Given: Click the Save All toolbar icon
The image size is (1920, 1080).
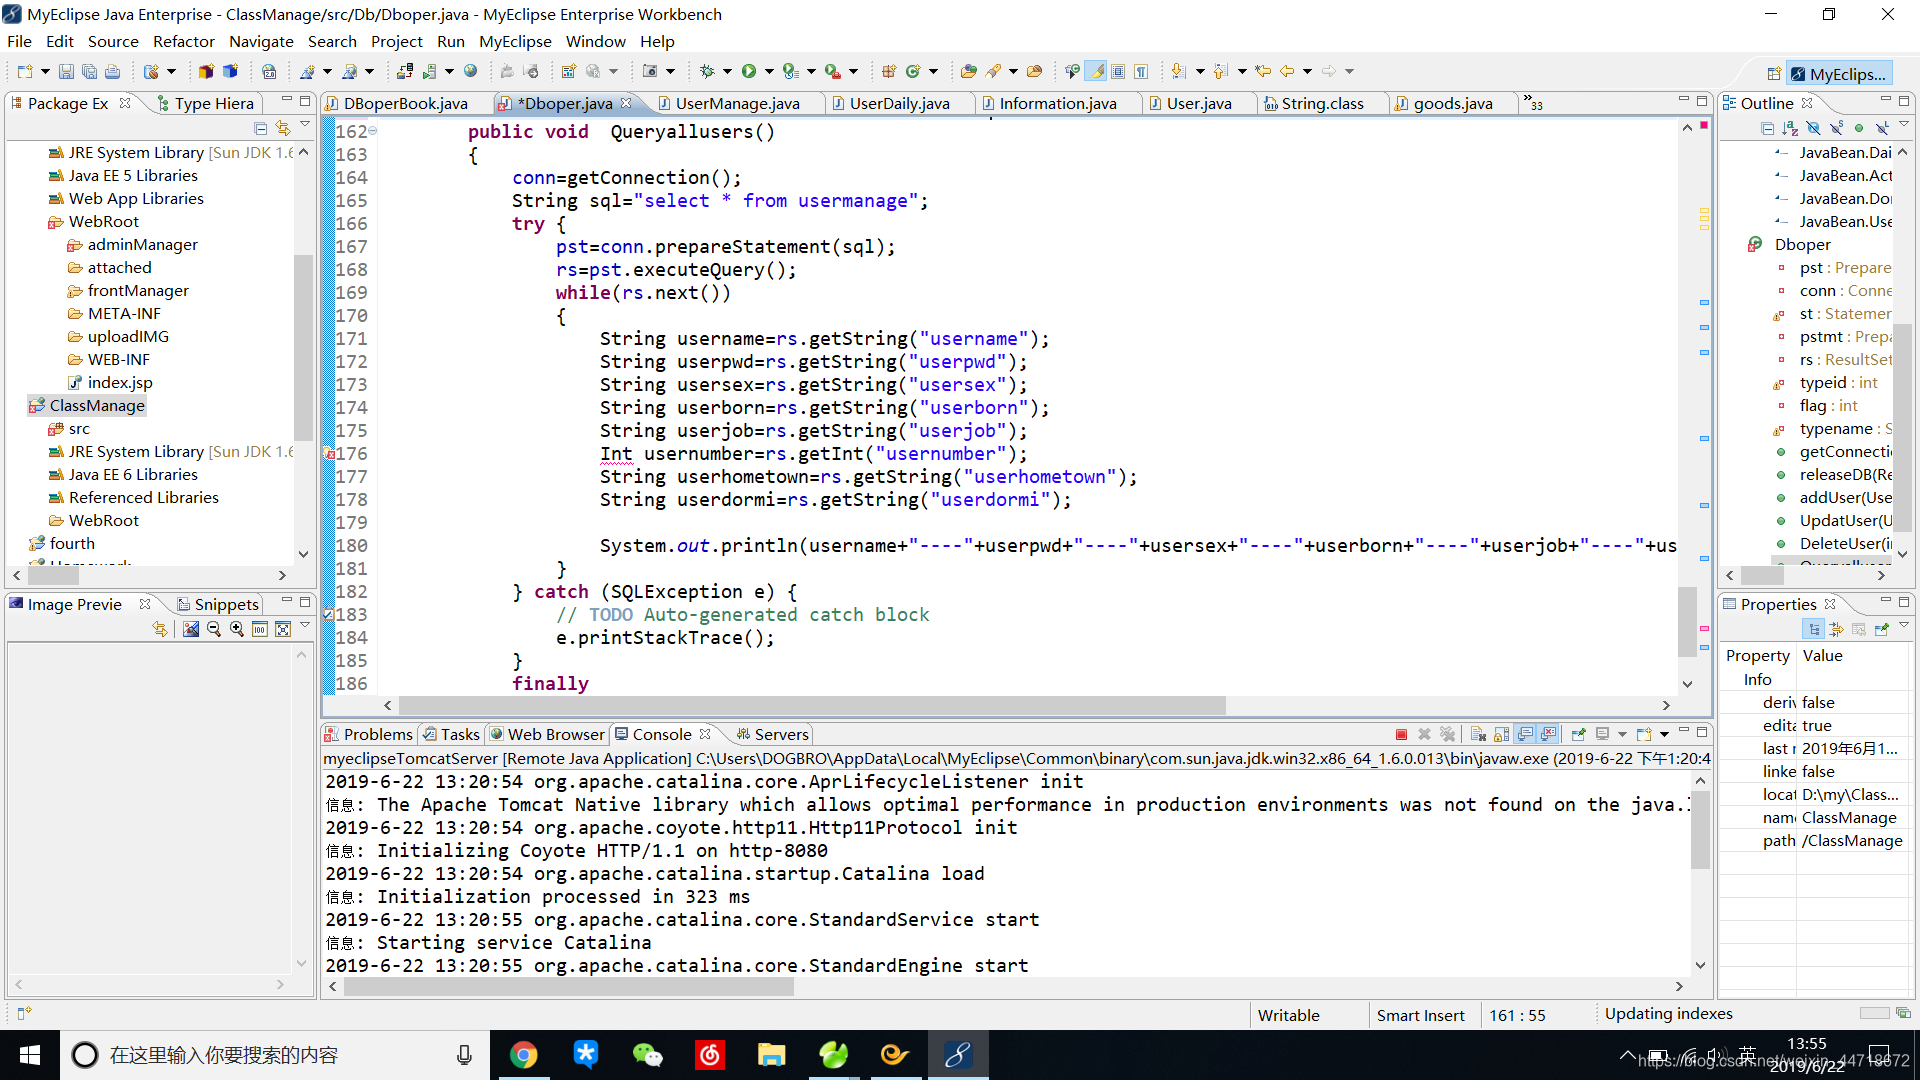Looking at the screenshot, I should [x=89, y=71].
